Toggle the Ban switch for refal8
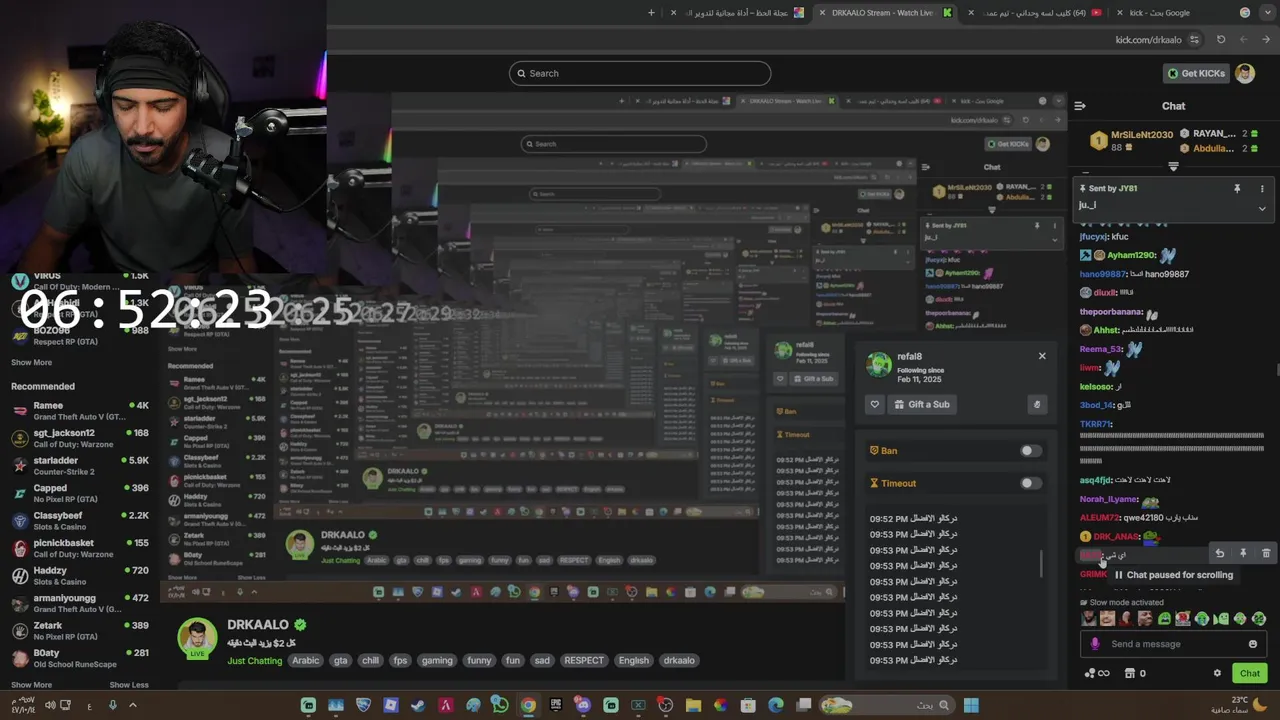Screen dimensions: 1280x720 point(1030,451)
